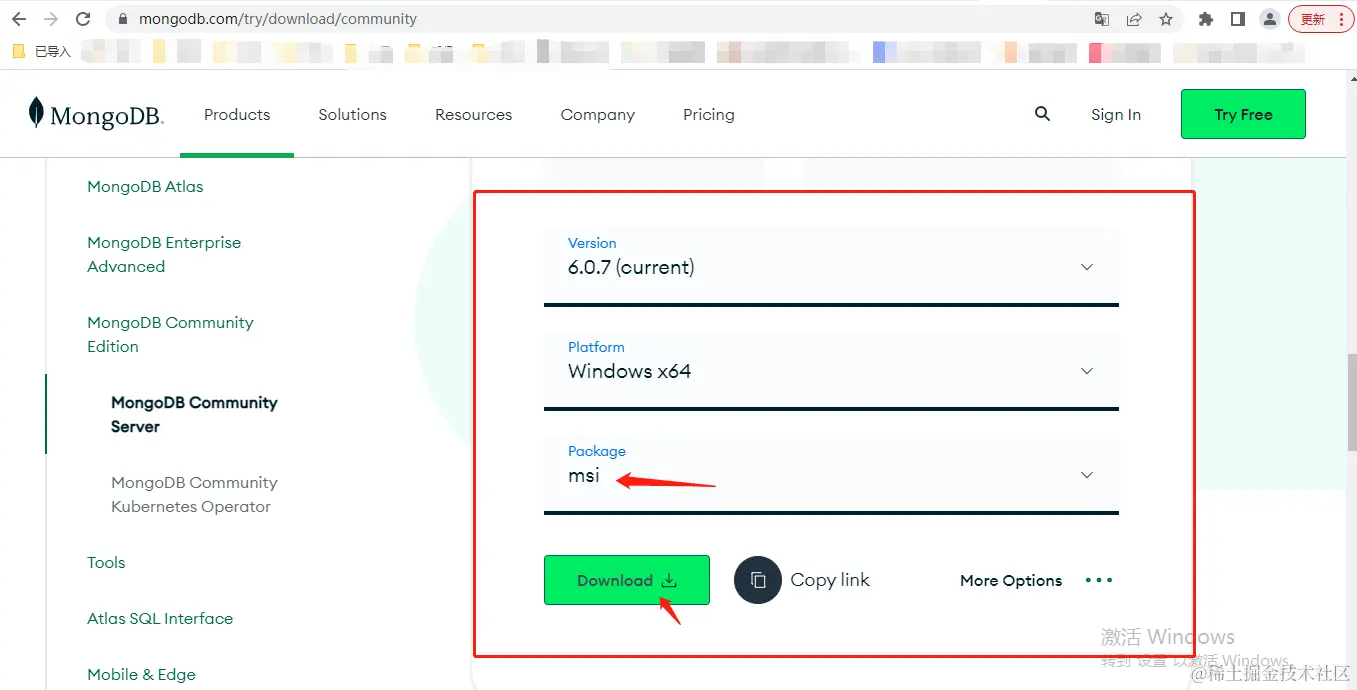Open MongoDB Community Kubernetes Operator link
This screenshot has height=690, width=1357.
click(x=194, y=494)
